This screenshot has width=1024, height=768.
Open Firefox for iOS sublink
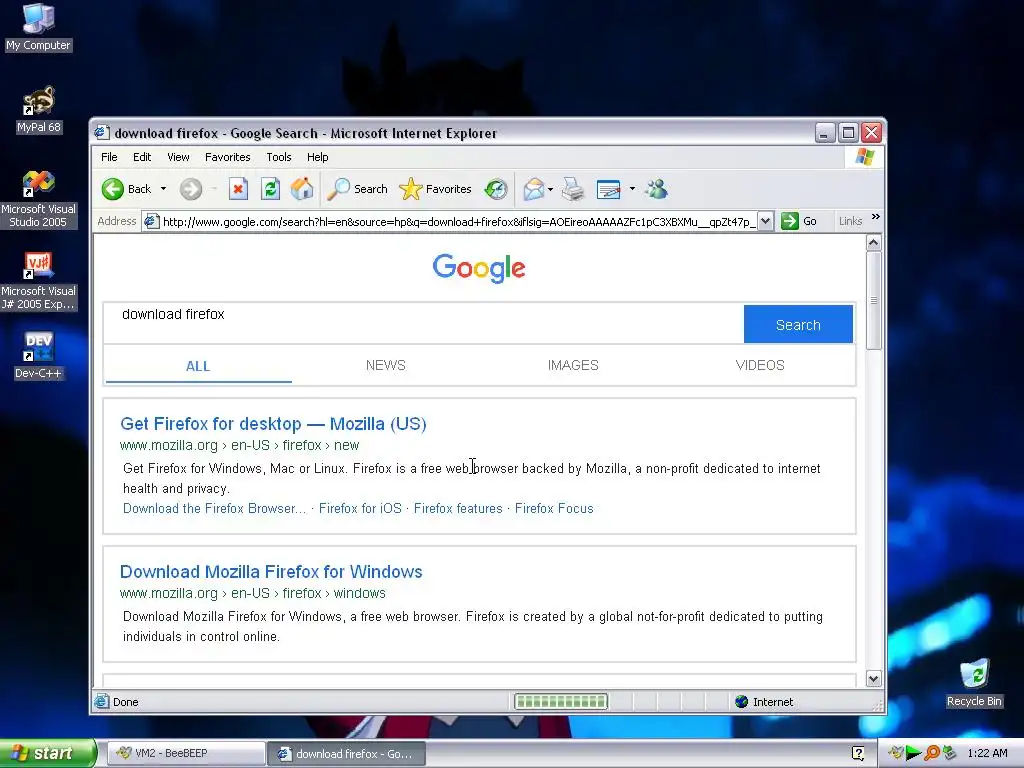(360, 509)
